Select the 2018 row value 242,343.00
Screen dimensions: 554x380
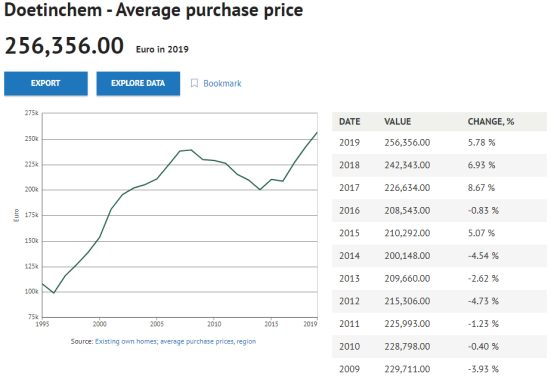point(407,165)
